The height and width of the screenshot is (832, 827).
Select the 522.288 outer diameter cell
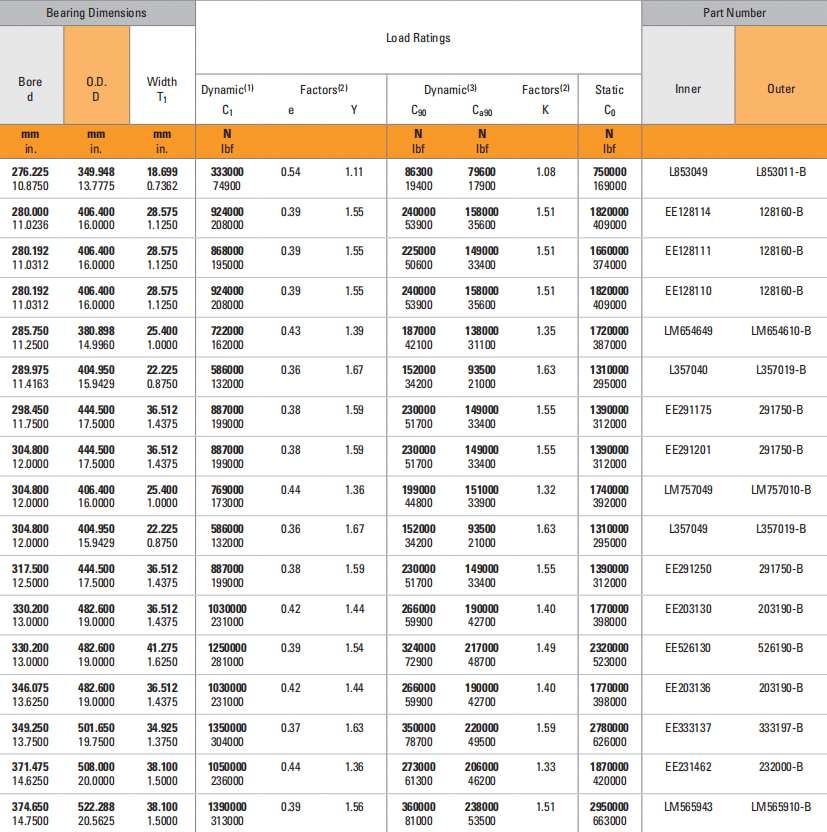[96, 806]
